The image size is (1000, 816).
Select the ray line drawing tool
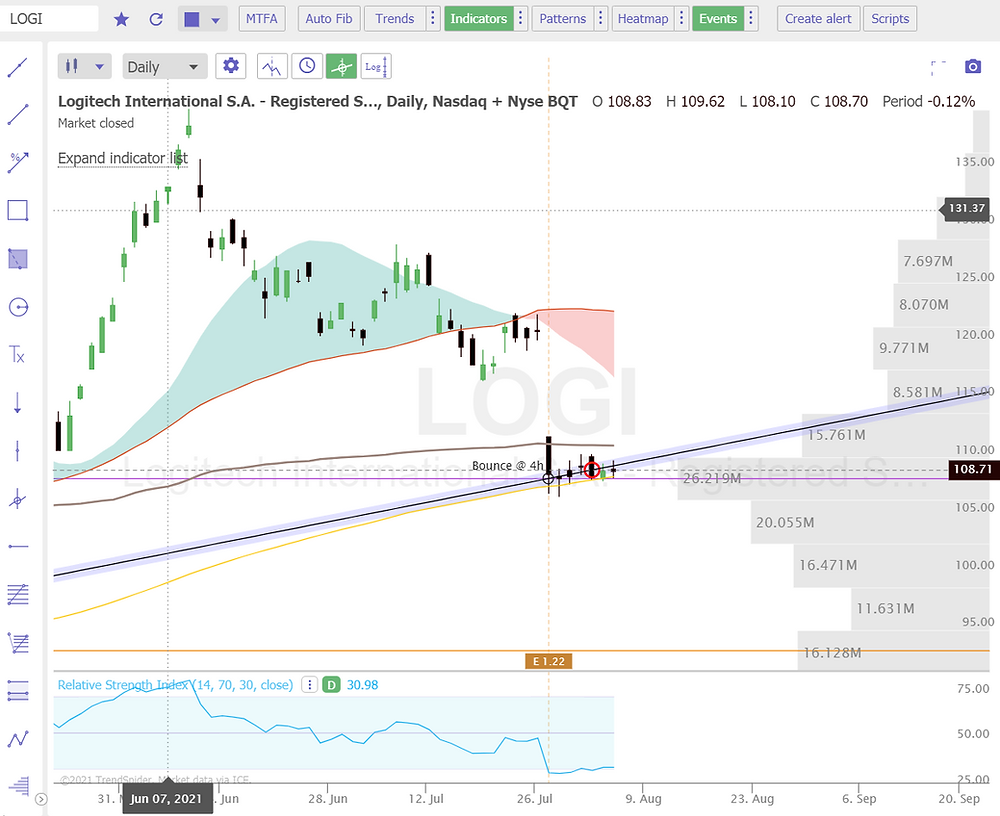click(18, 115)
